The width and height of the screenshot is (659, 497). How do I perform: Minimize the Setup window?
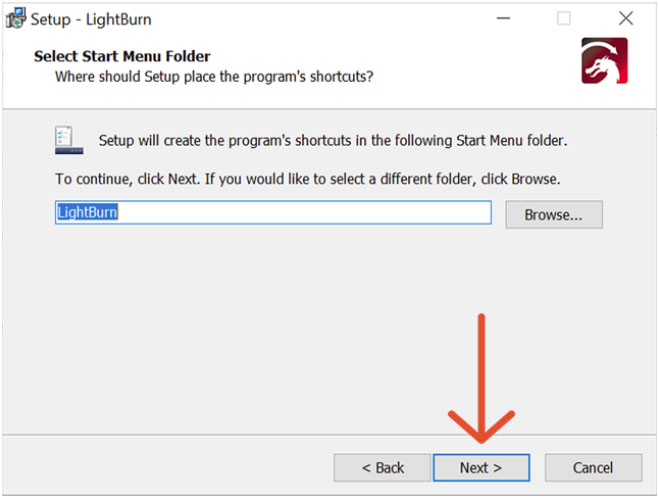click(x=503, y=18)
